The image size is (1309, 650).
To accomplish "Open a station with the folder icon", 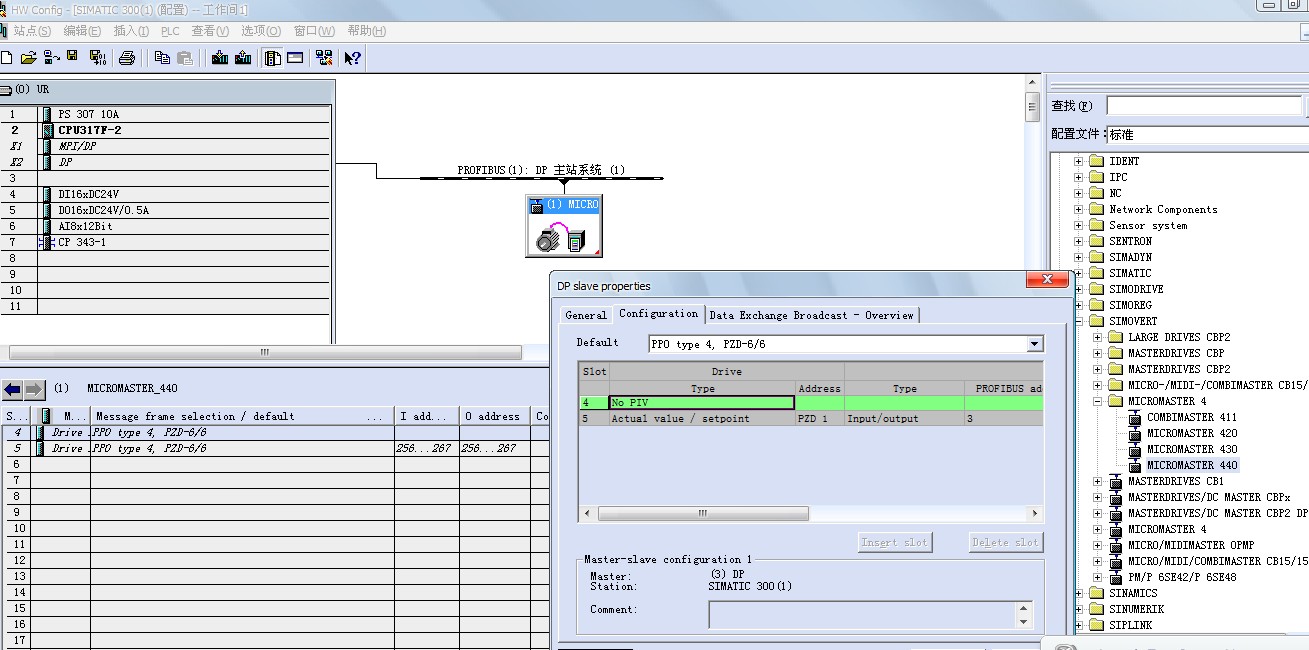I will tap(28, 58).
